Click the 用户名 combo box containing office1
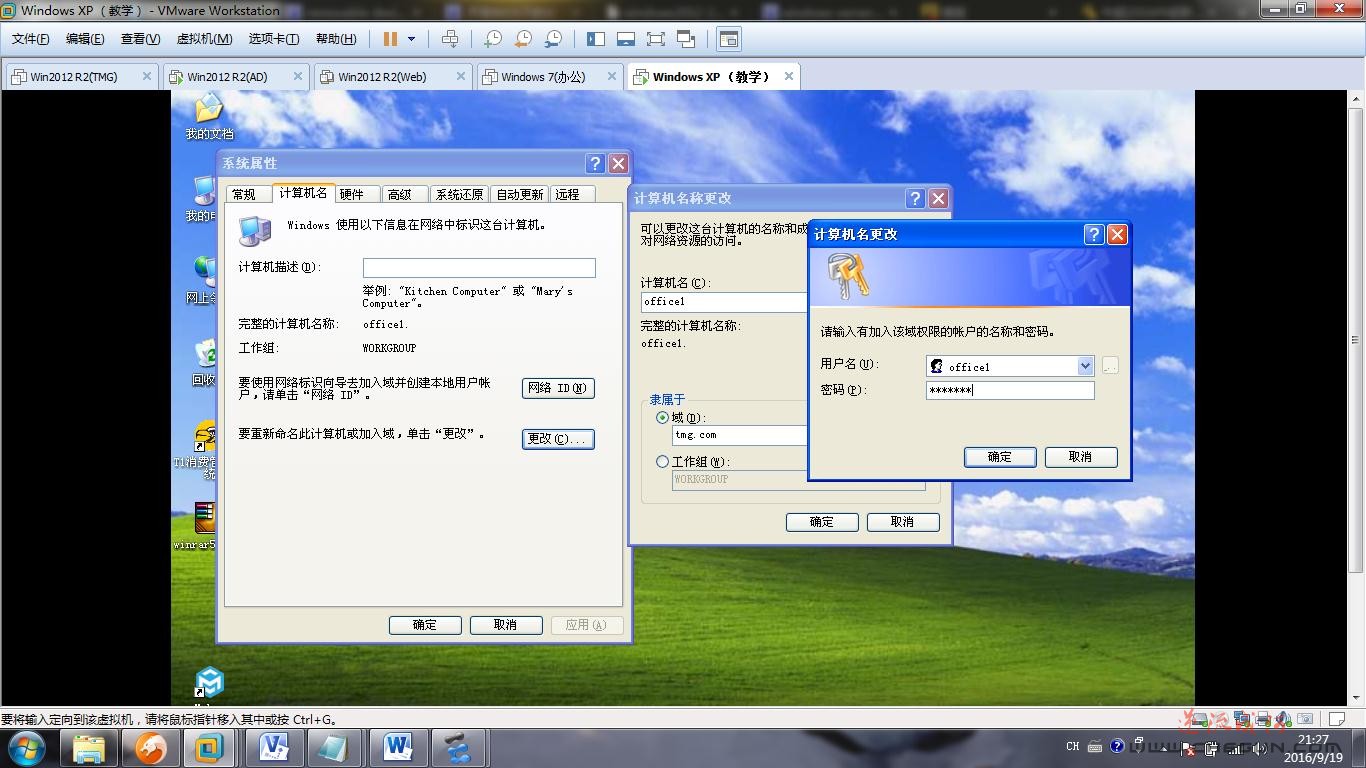The width and height of the screenshot is (1366, 768). [x=1010, y=366]
